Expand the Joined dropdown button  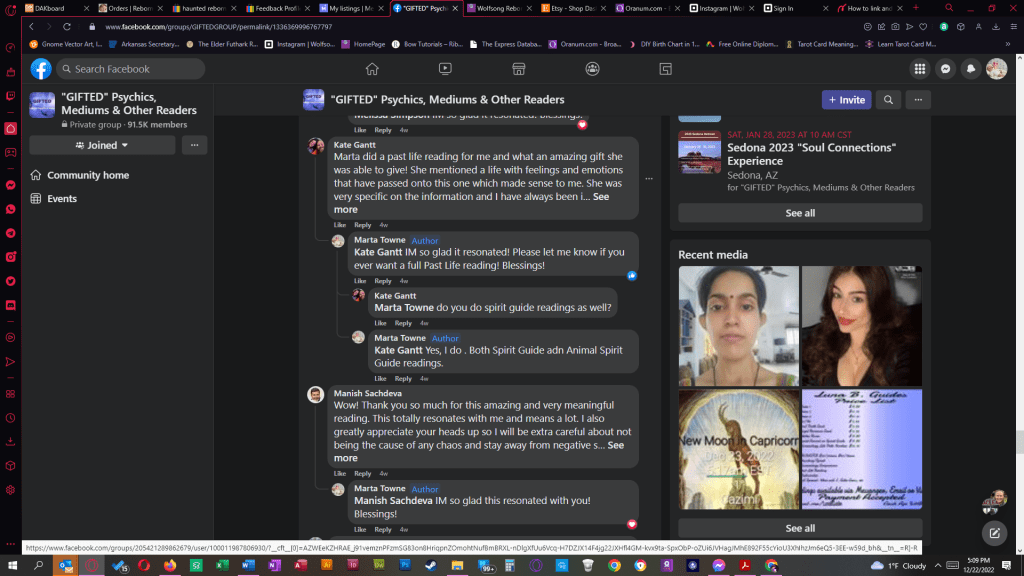[x=102, y=145]
